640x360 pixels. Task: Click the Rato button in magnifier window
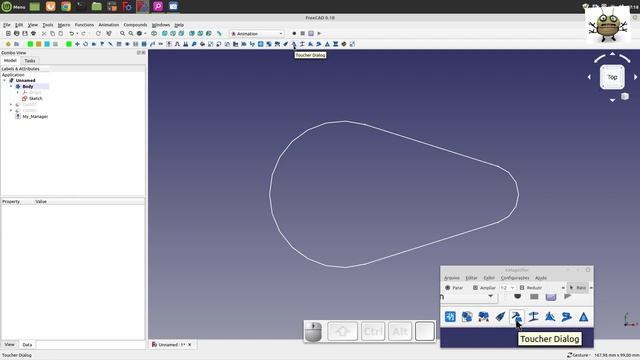pos(578,288)
